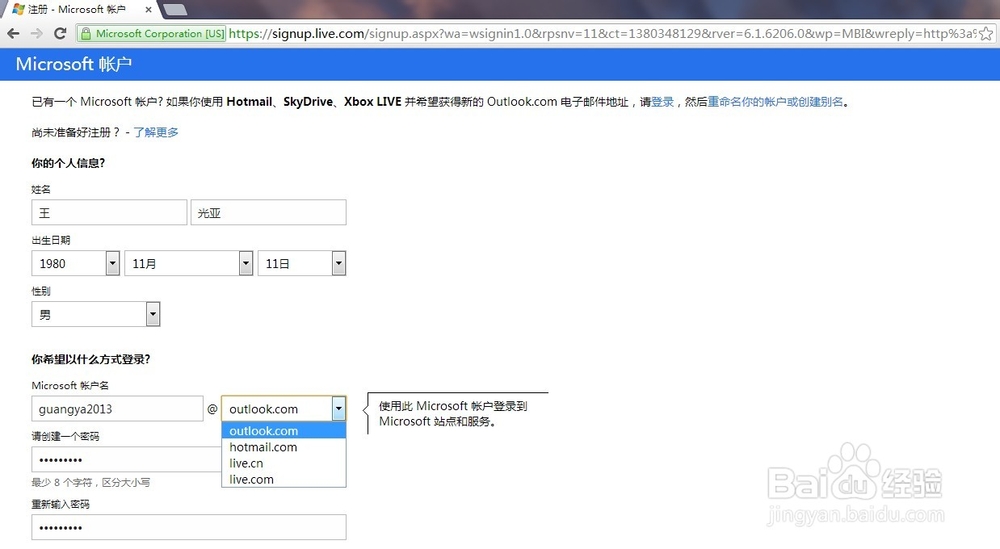The image size is (1000, 549).
Task: Click the address bar URL
Action: coord(602,34)
